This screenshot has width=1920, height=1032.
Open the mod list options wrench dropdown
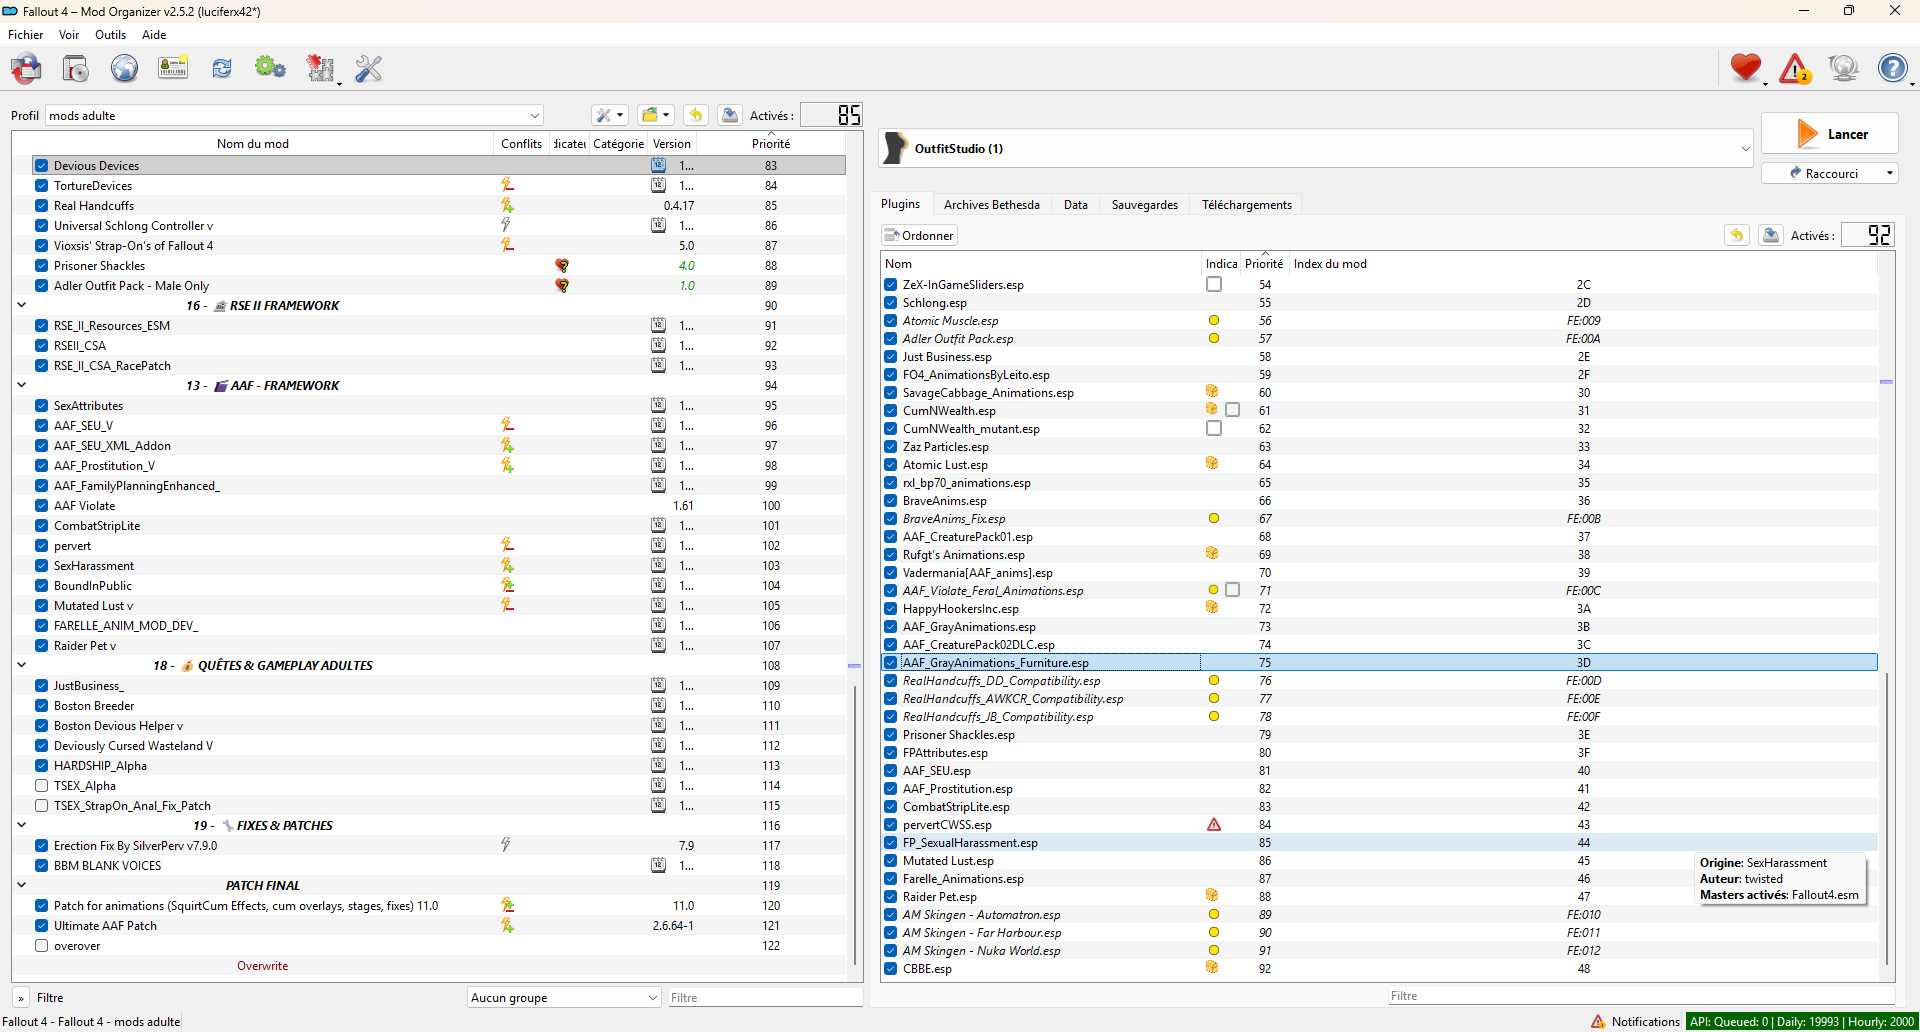[x=609, y=115]
